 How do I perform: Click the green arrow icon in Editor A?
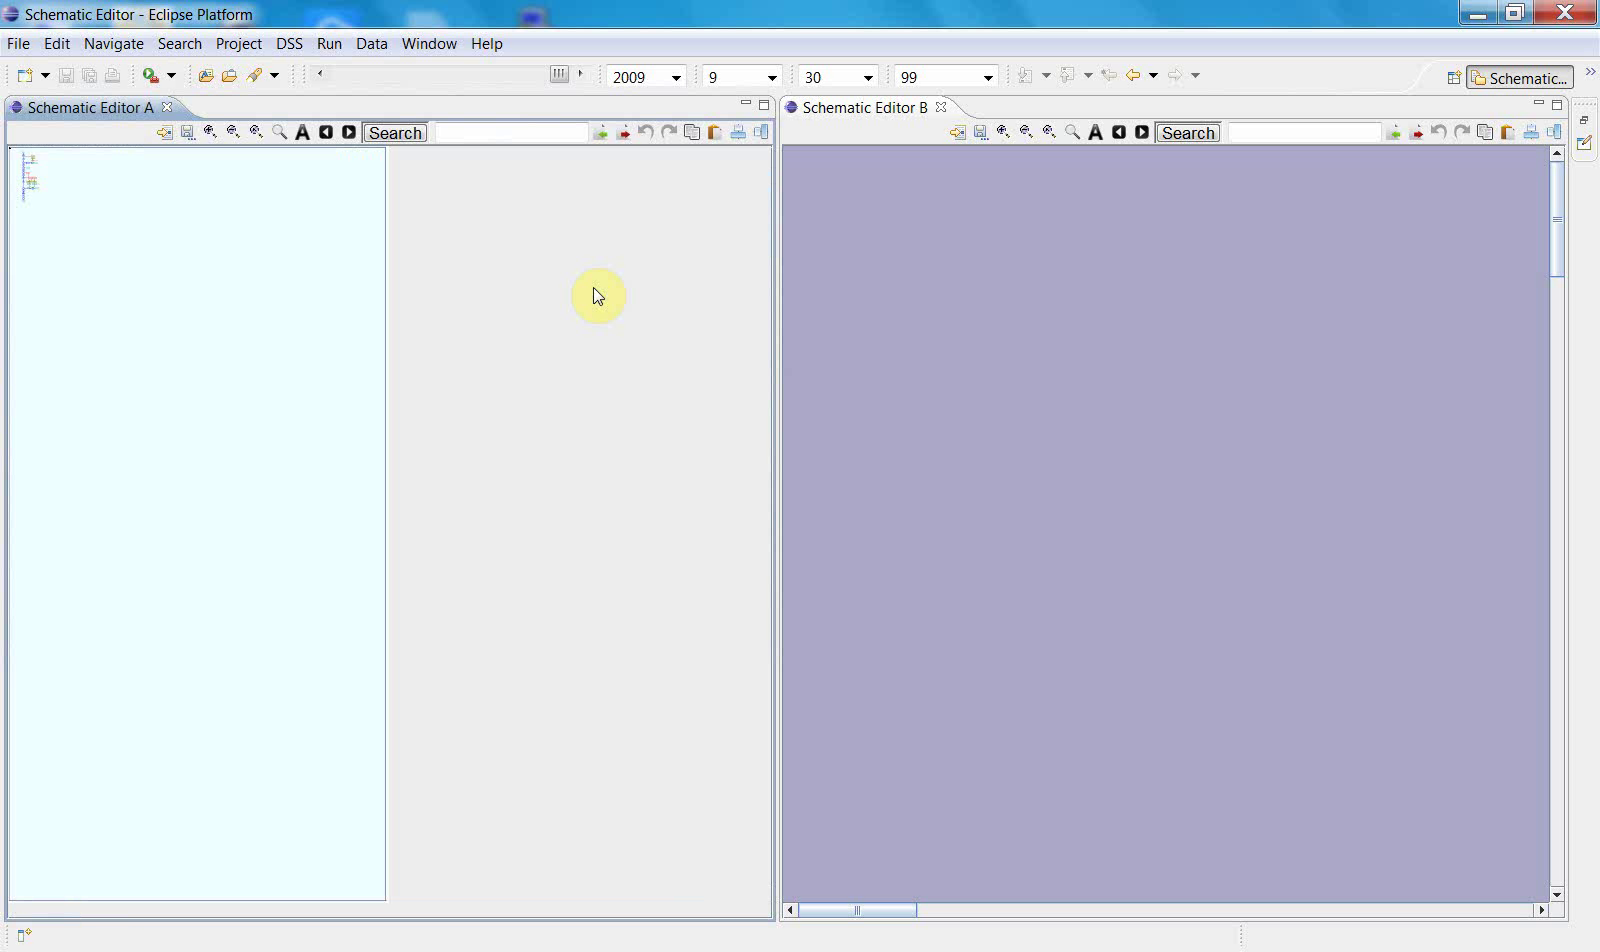(600, 133)
